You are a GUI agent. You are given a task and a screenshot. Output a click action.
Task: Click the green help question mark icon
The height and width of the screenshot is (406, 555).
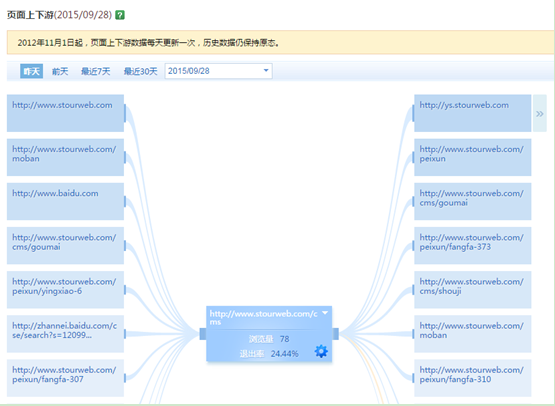(x=120, y=15)
